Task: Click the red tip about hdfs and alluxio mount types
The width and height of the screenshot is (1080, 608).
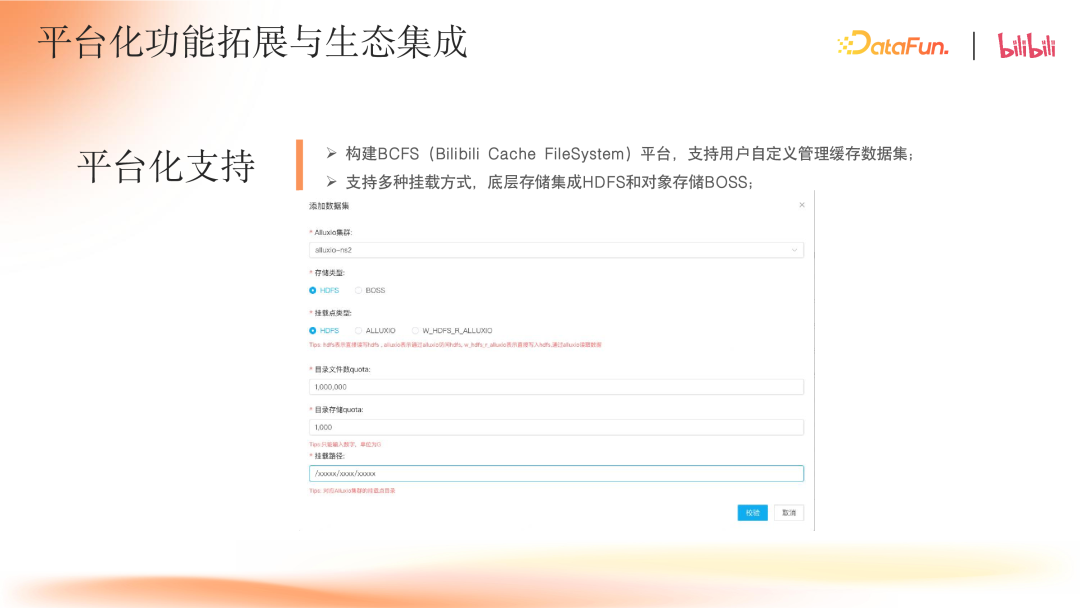Action: pyautogui.click(x=455, y=345)
